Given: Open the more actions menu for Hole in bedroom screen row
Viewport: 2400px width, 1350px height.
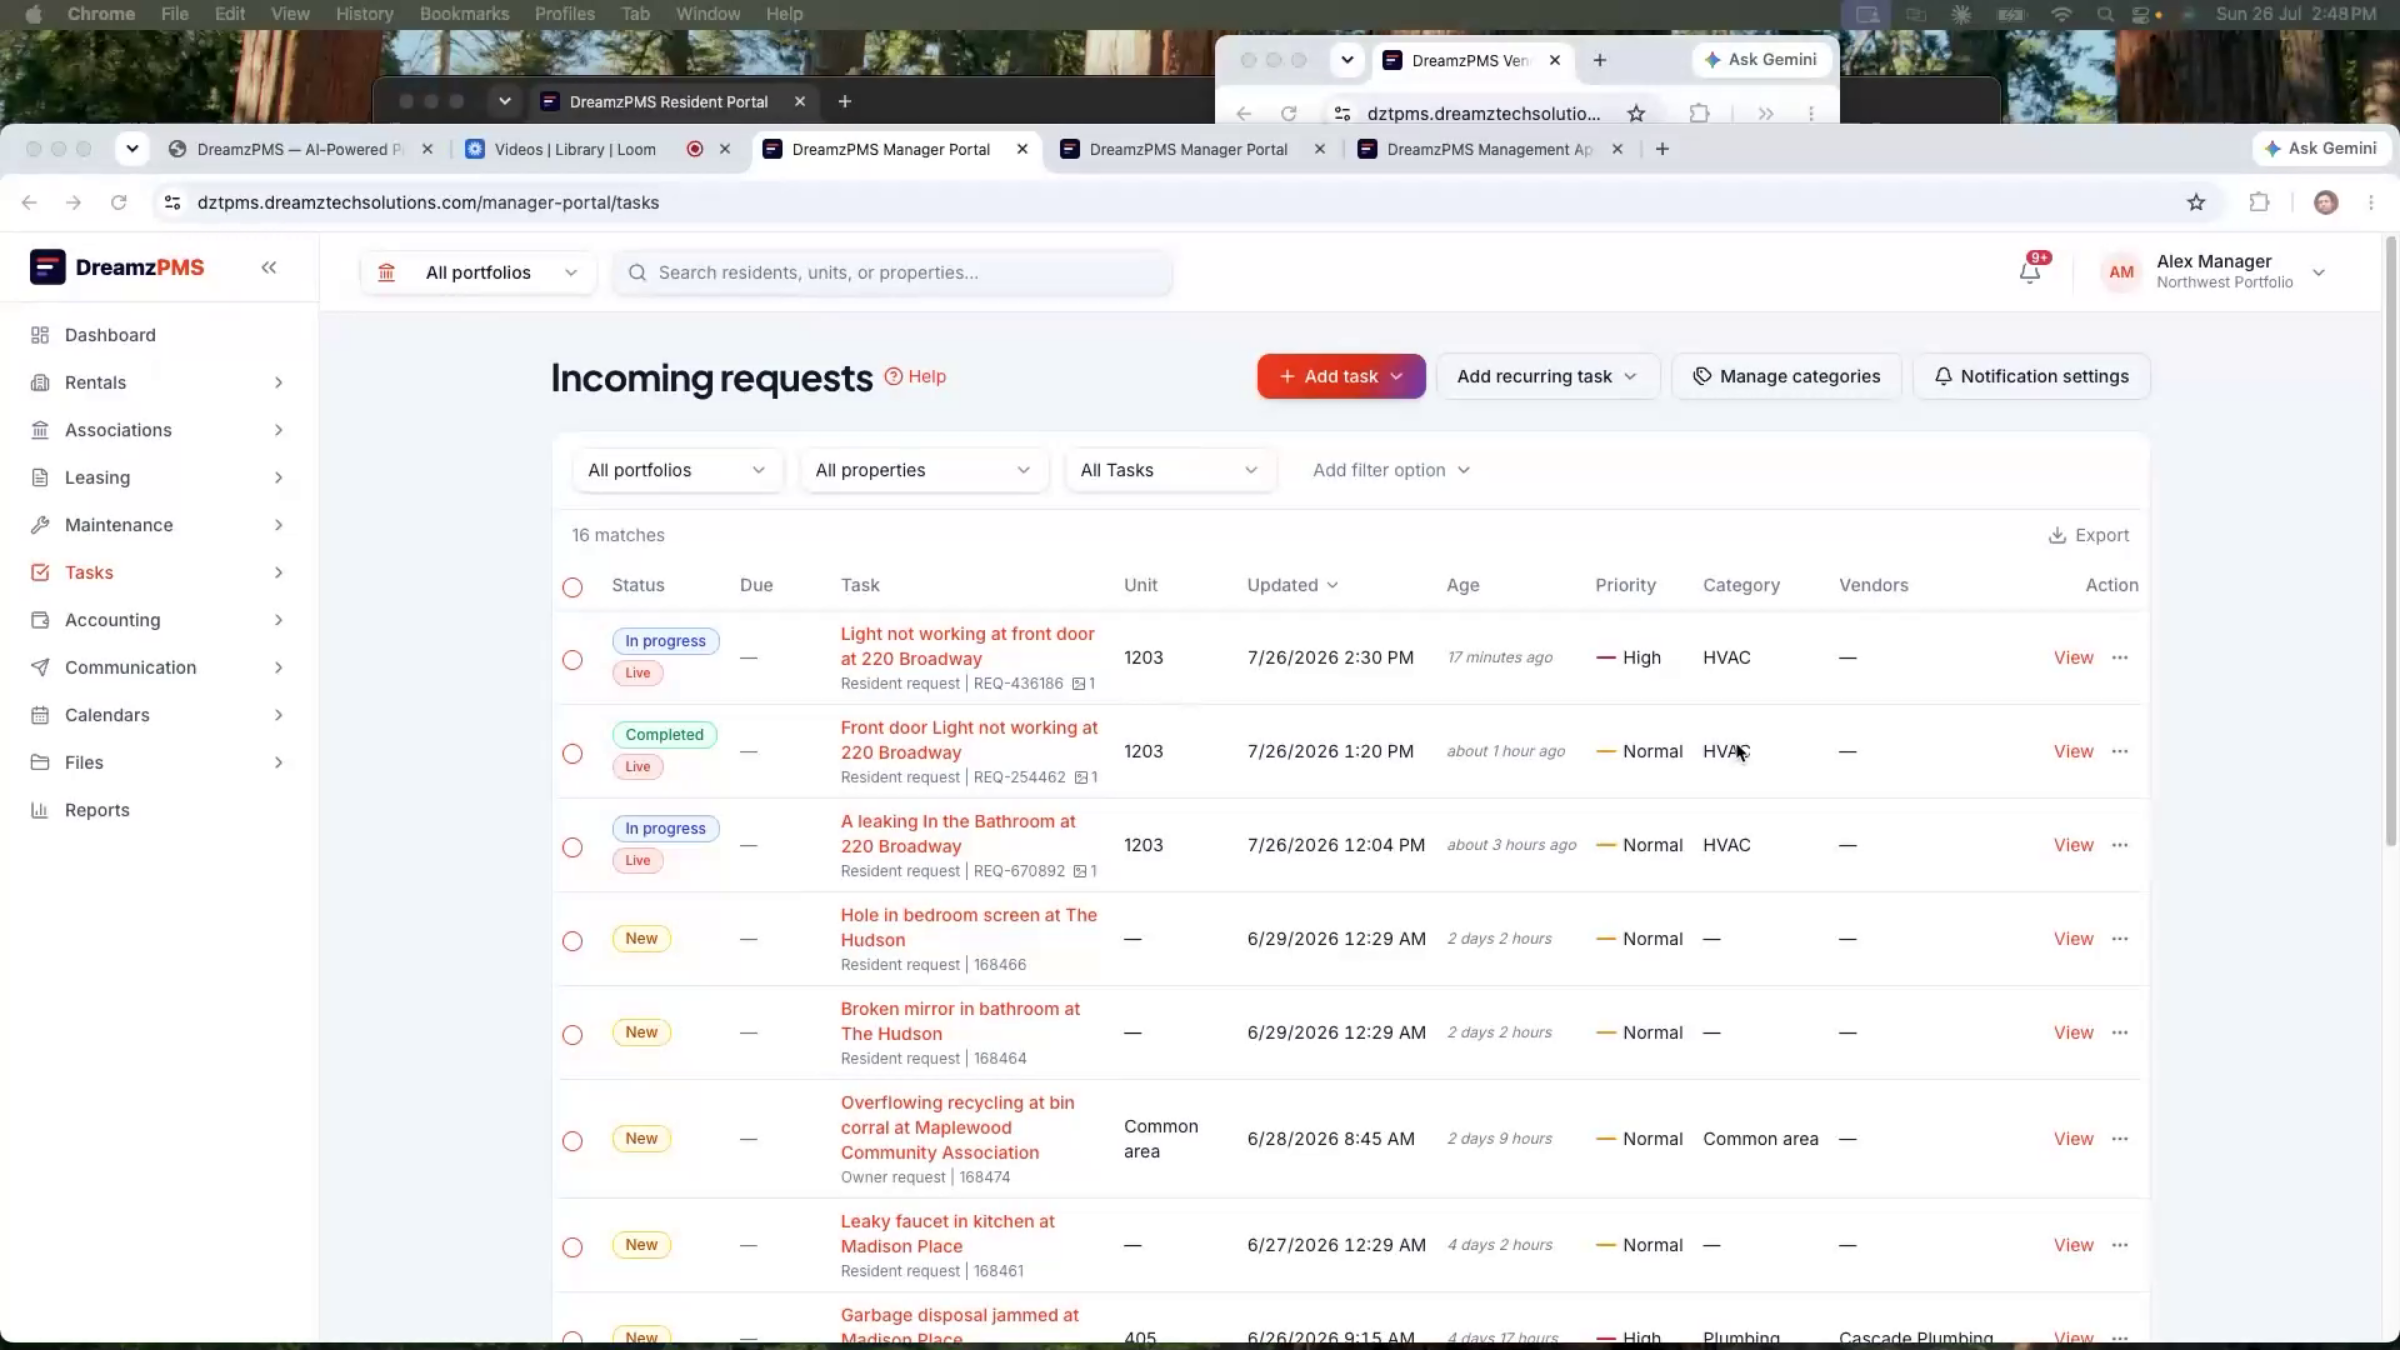Looking at the screenshot, I should point(2120,938).
